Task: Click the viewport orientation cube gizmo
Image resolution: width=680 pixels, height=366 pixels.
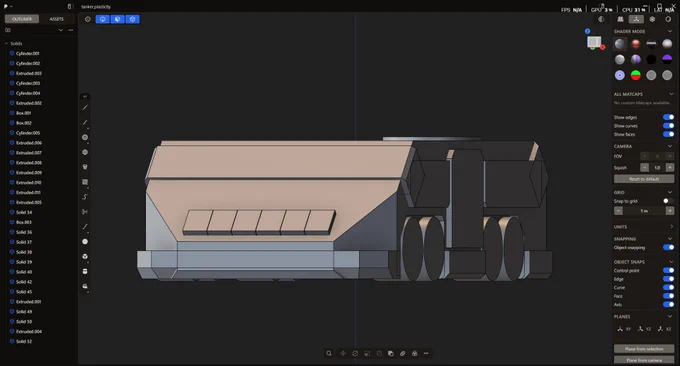Action: pyautogui.click(x=594, y=42)
